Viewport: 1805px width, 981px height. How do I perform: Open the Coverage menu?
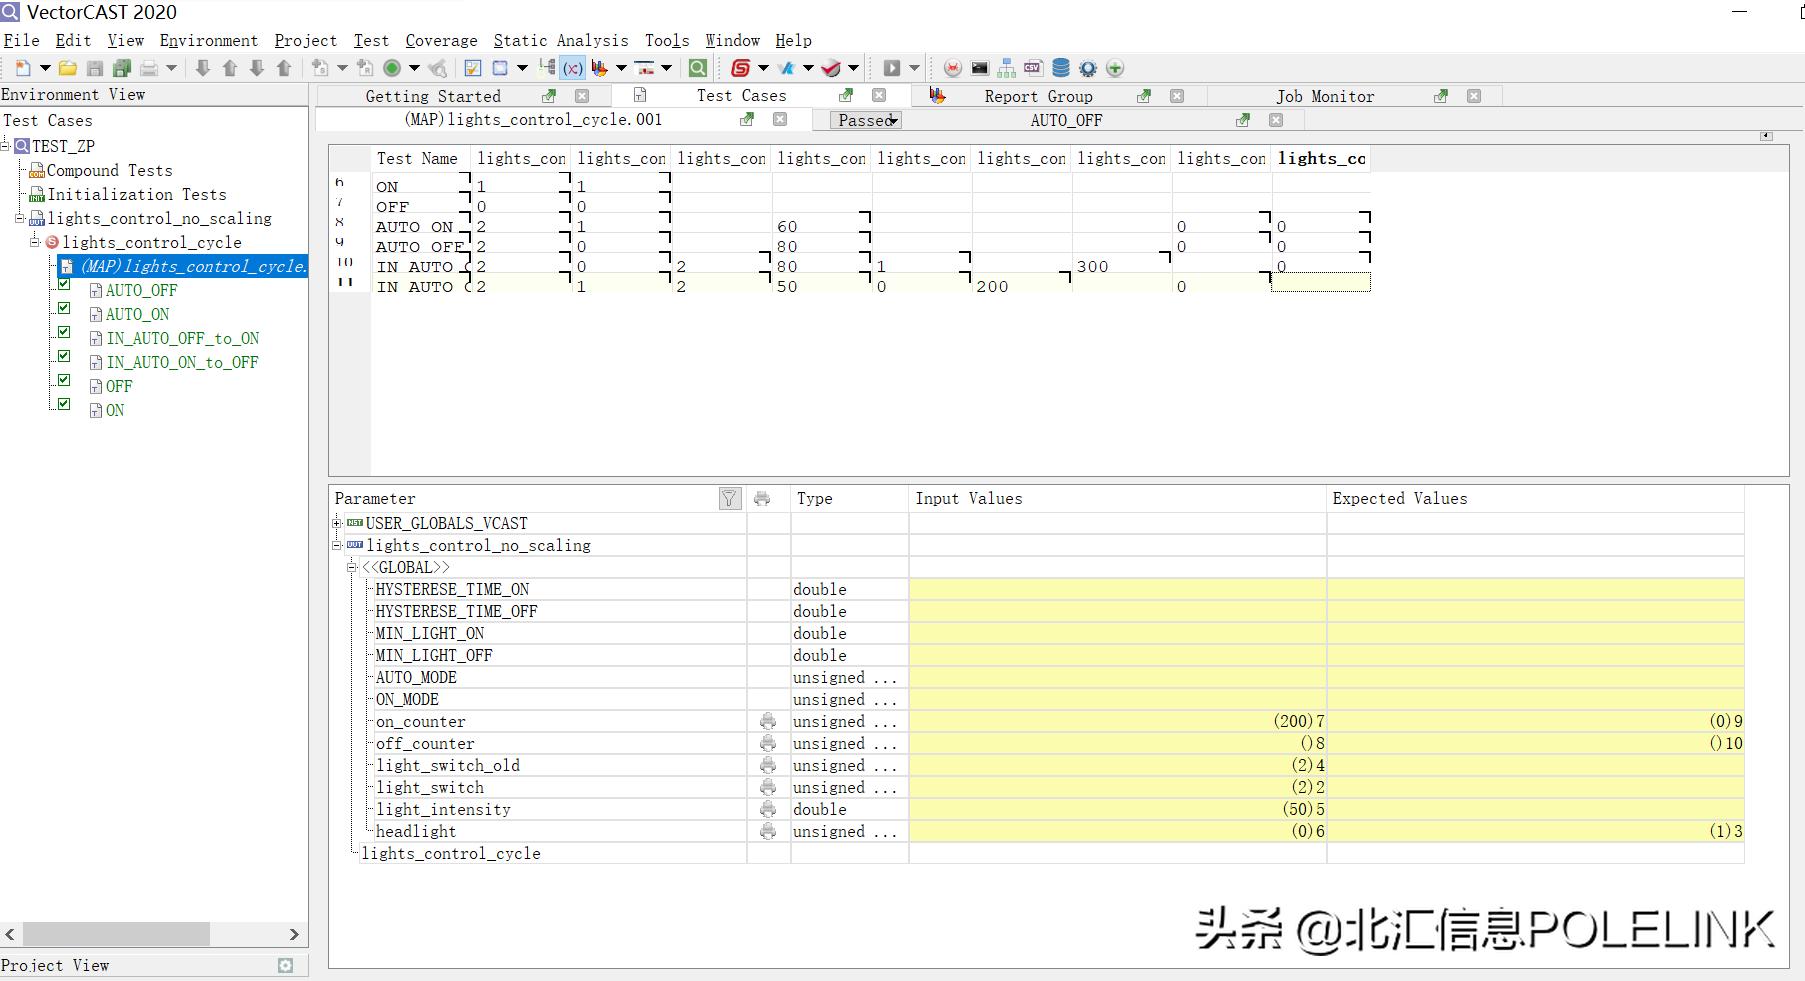[x=441, y=40]
